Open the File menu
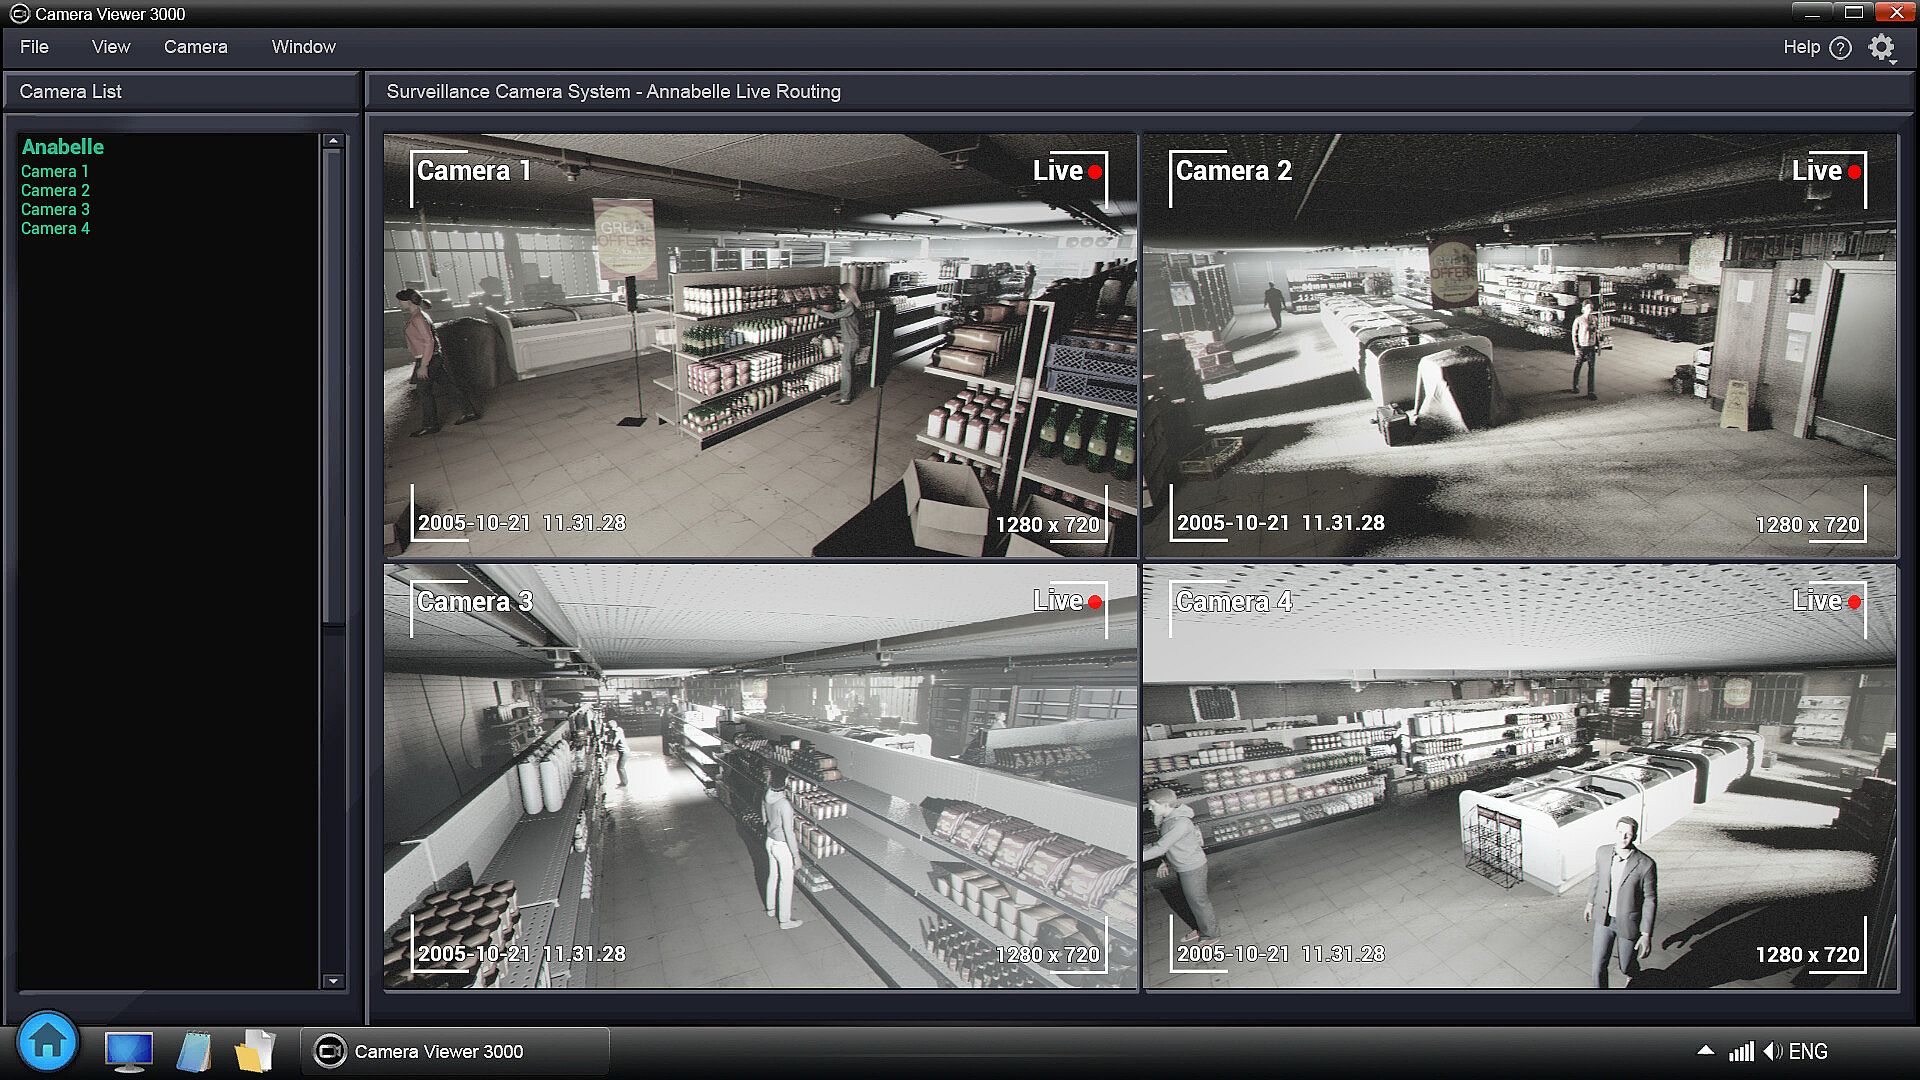This screenshot has width=1920, height=1080. point(34,47)
